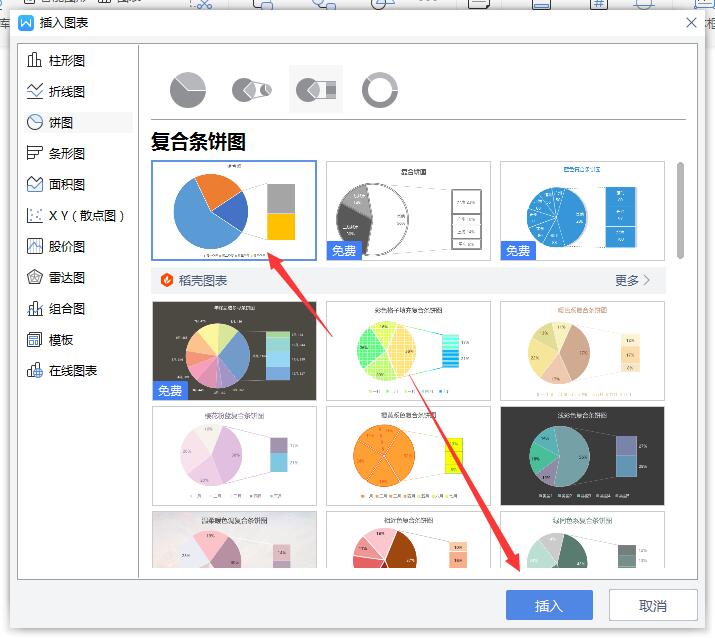Click the template list vertical scrollbar
The image size is (715, 638).
tap(680, 210)
